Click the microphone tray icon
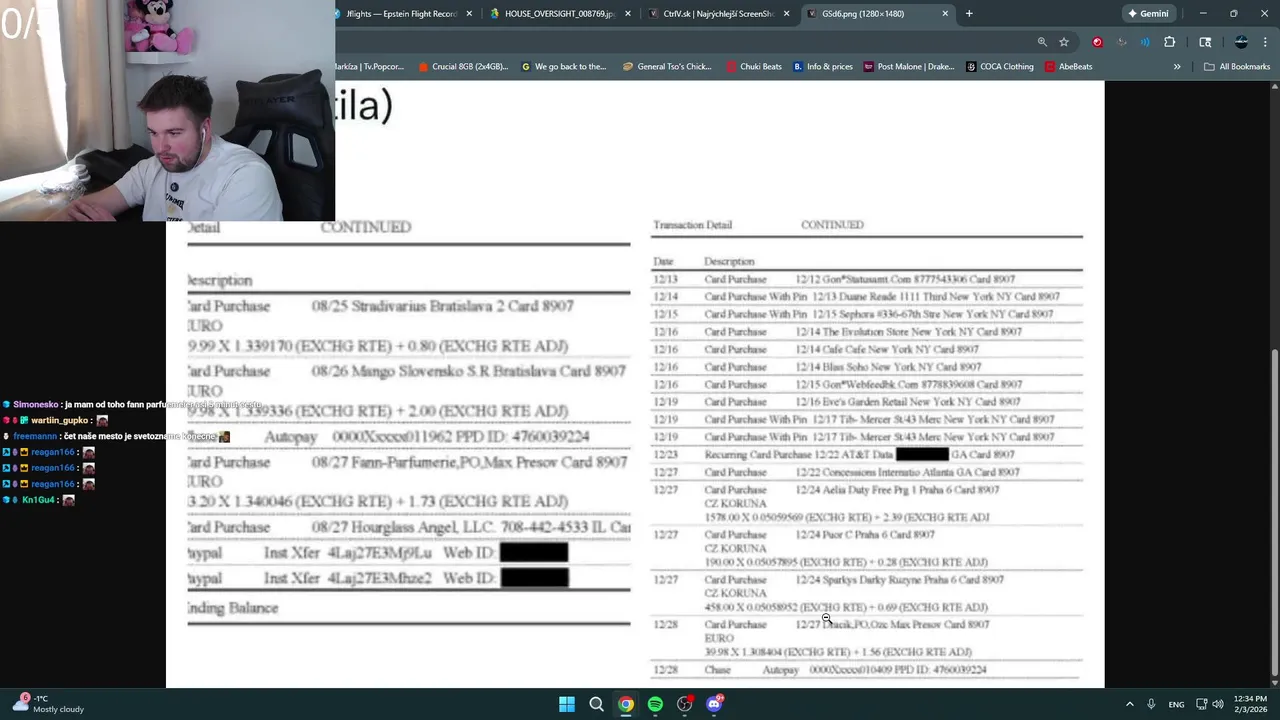Viewport: 1280px width, 720px height. tap(1151, 704)
